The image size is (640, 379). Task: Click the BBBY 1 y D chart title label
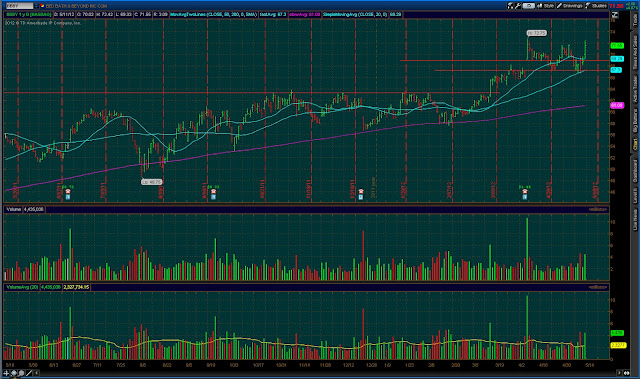28,14
